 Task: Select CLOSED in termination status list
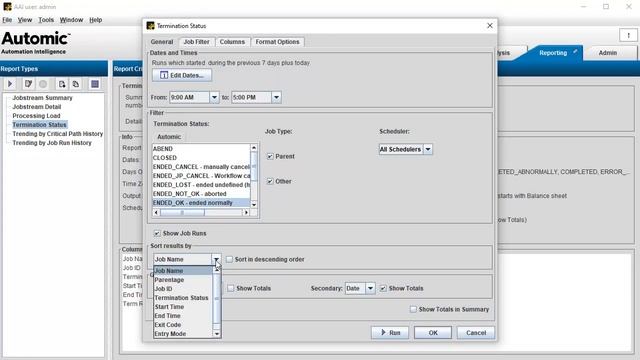(x=201, y=158)
